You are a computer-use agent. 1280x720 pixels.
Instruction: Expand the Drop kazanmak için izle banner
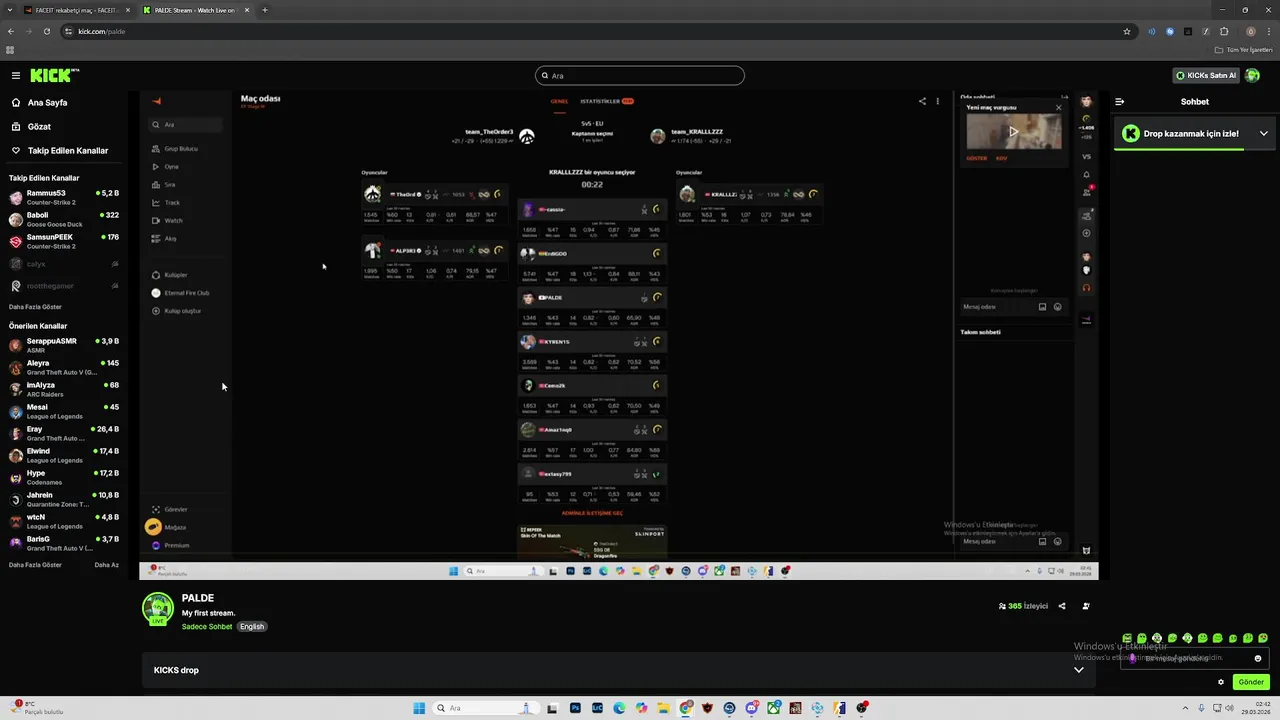(1264, 133)
